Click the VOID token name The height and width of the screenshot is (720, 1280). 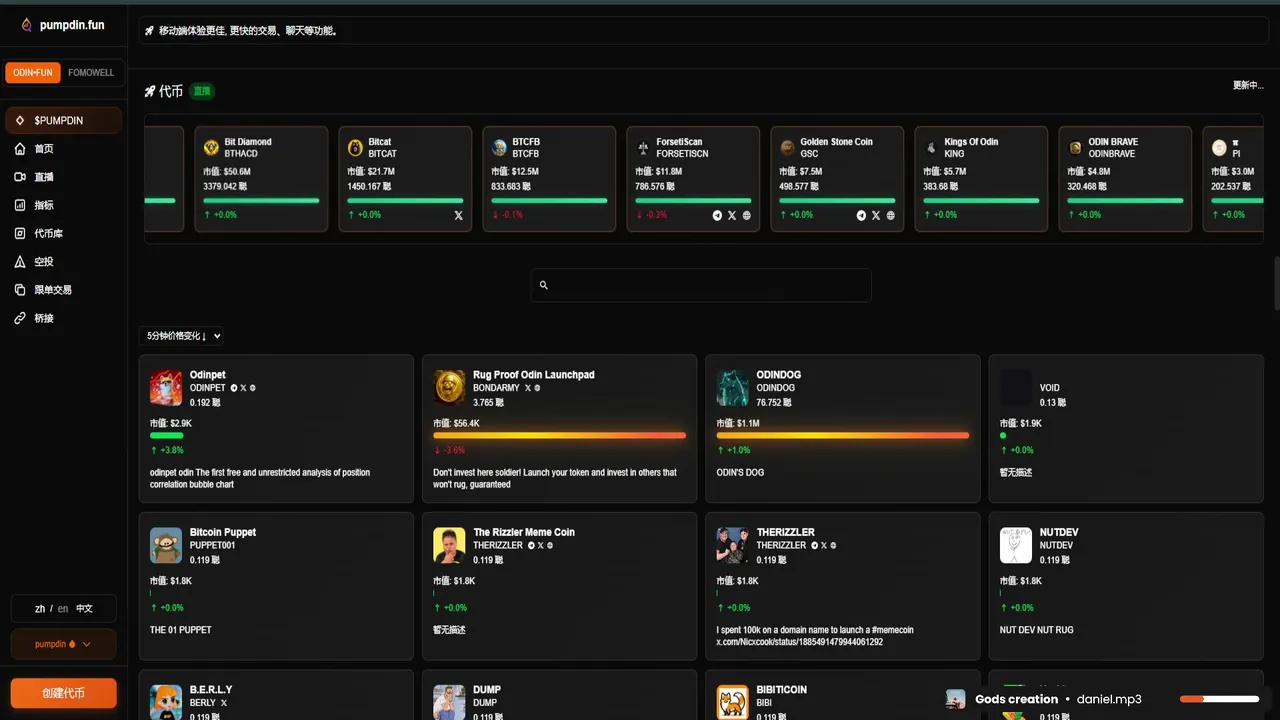pyautogui.click(x=1050, y=388)
